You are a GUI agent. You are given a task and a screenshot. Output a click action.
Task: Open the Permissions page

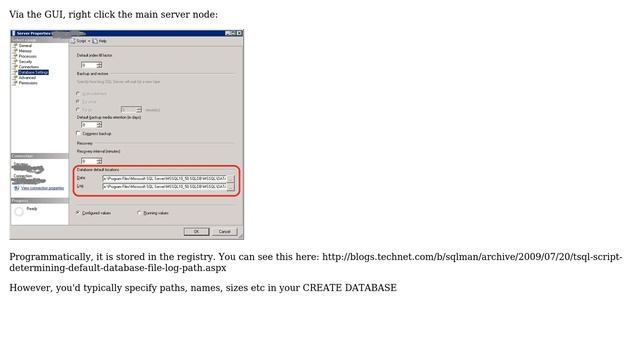click(28, 83)
